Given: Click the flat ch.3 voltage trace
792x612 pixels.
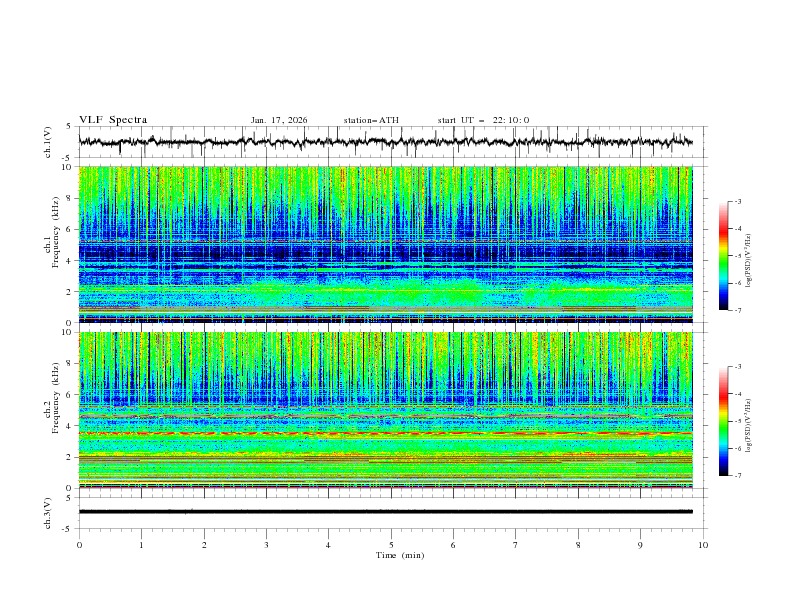Looking at the screenshot, I should tap(385, 512).
